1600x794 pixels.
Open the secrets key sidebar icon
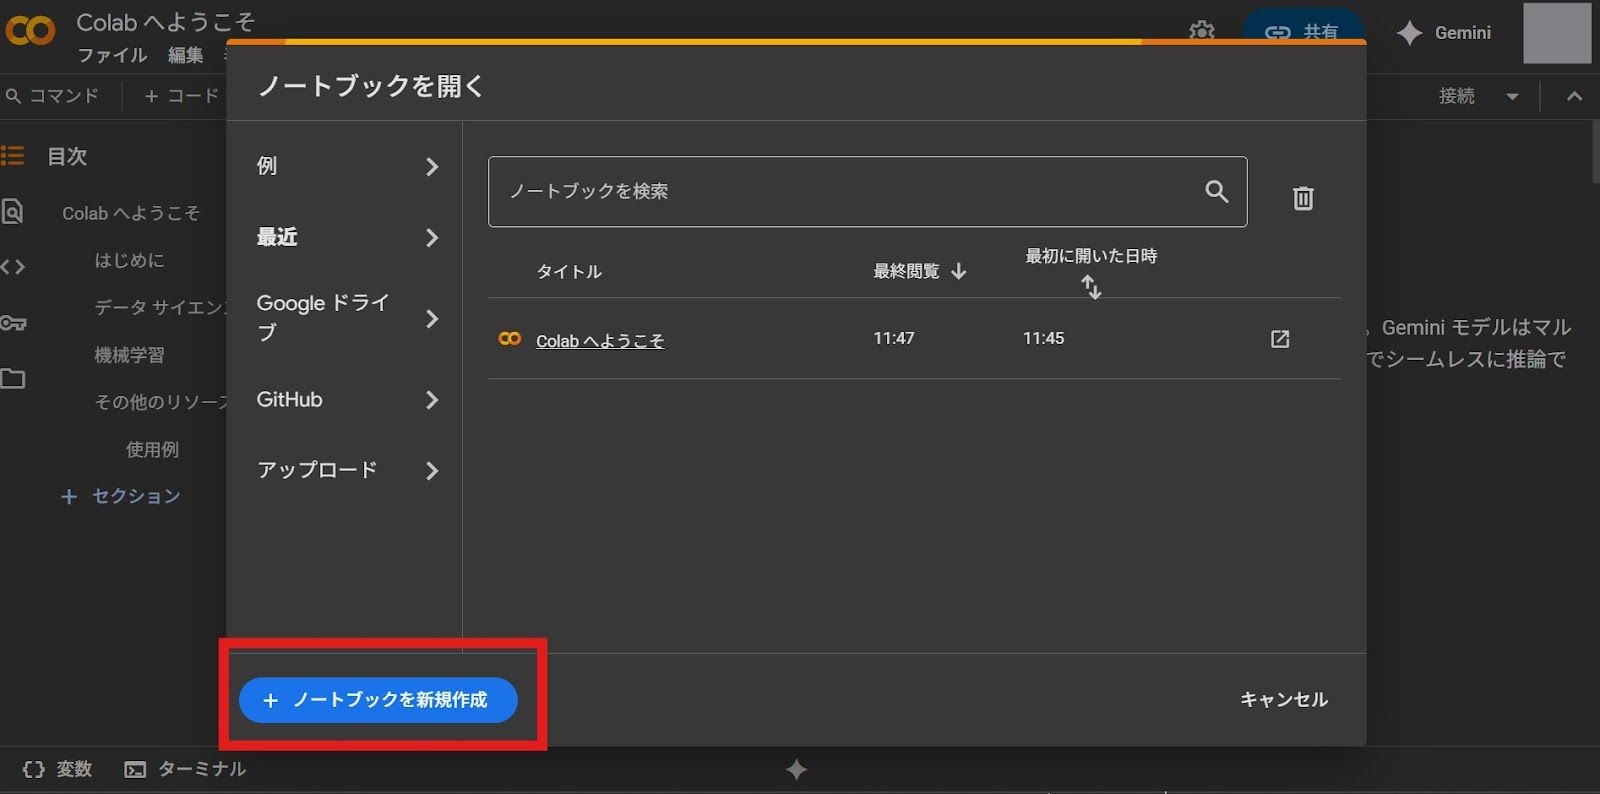12,323
